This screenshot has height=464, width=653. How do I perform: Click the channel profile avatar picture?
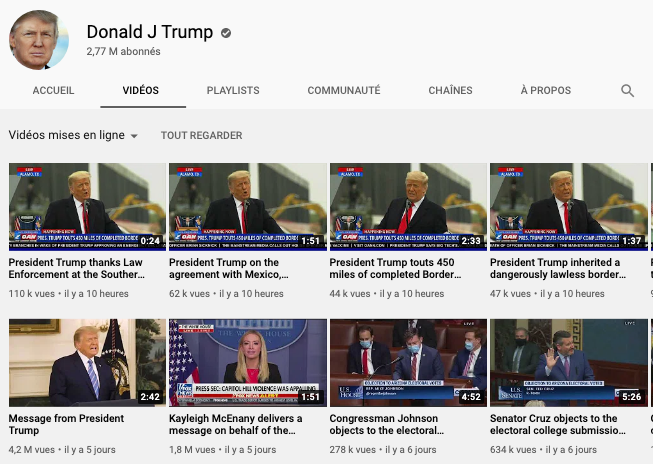(39, 40)
